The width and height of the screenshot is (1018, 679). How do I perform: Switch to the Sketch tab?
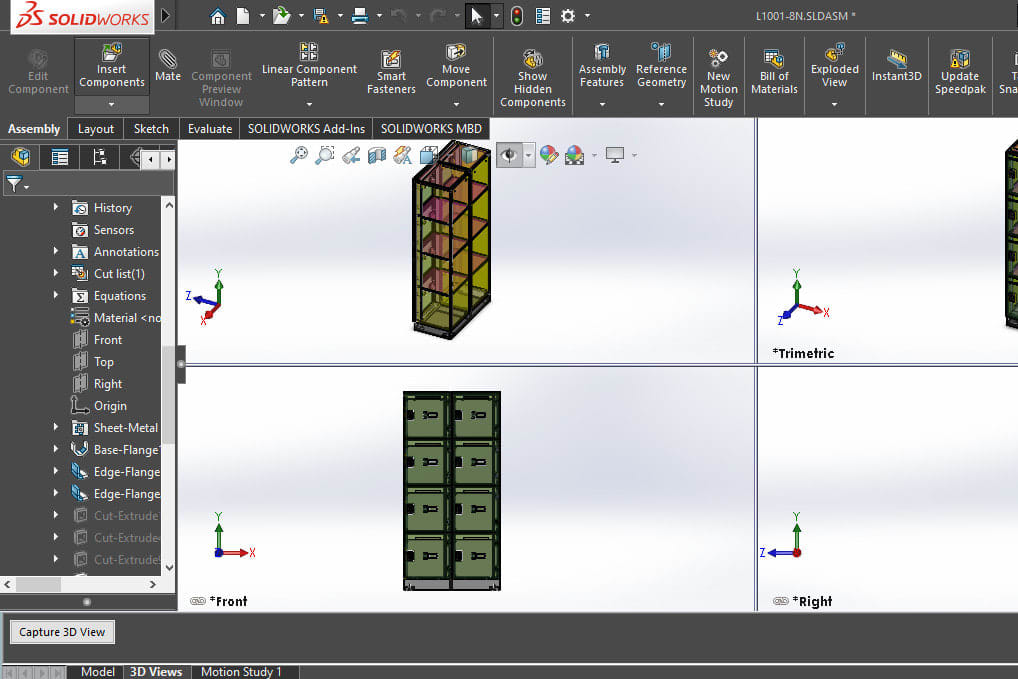pyautogui.click(x=151, y=129)
